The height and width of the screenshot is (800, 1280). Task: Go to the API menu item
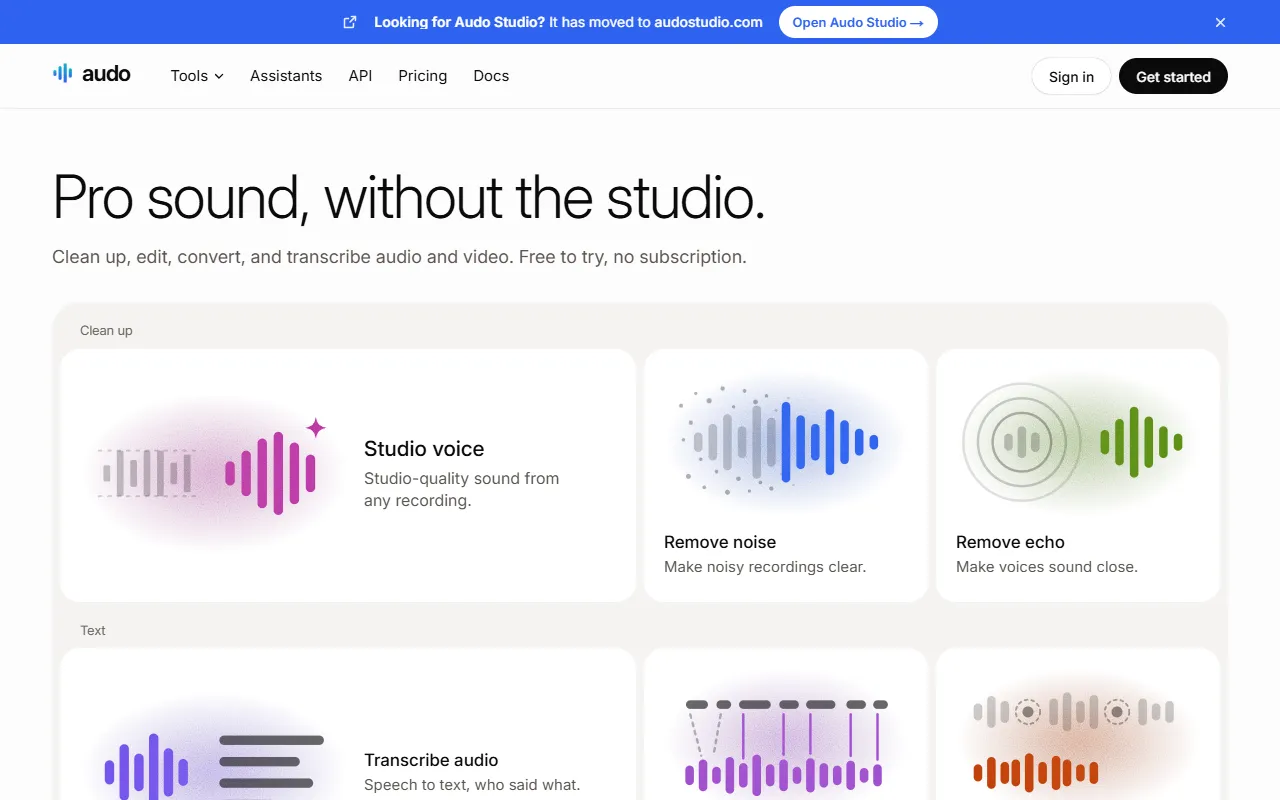[360, 76]
